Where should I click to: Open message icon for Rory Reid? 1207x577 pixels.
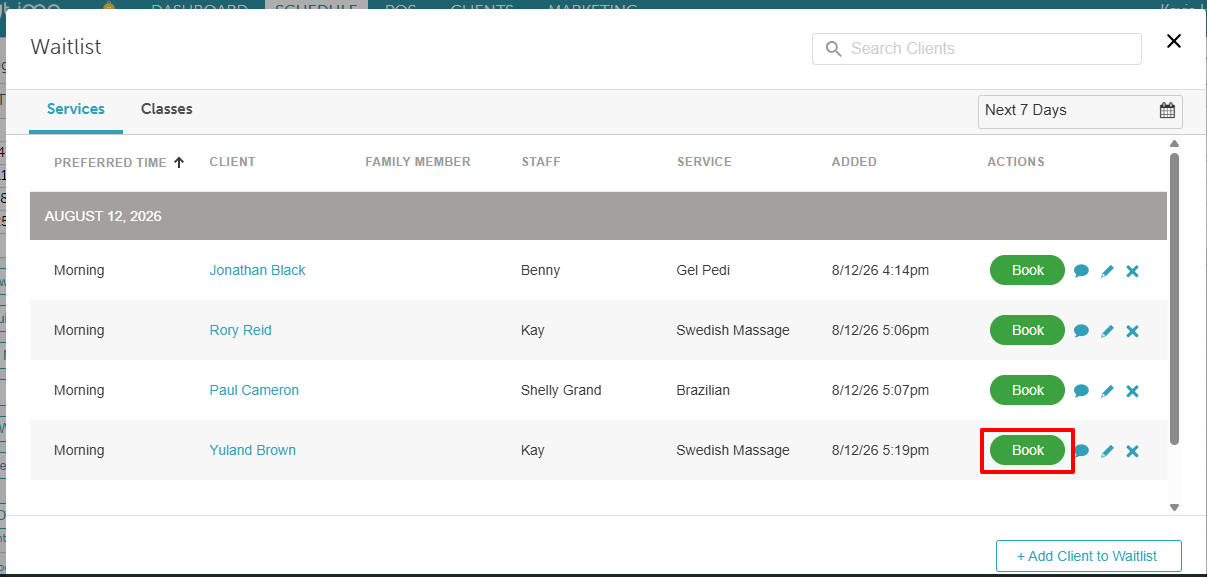point(1081,331)
